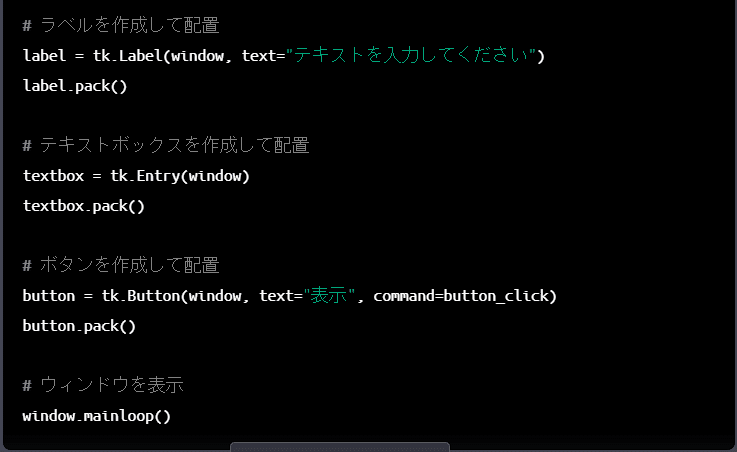Click the comment line about creating the label
The height and width of the screenshot is (452, 737).
pyautogui.click(x=121, y=25)
